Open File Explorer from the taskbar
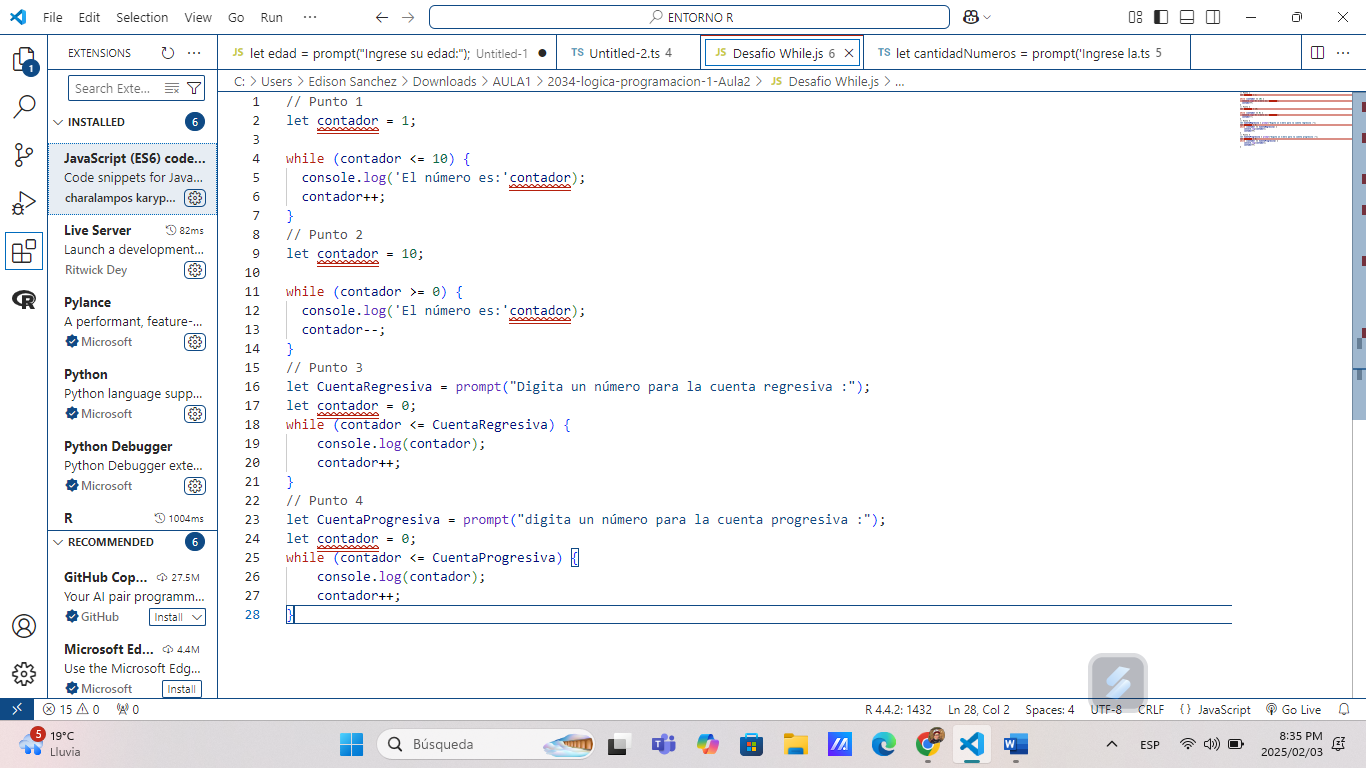The image size is (1366, 768). pos(795,744)
